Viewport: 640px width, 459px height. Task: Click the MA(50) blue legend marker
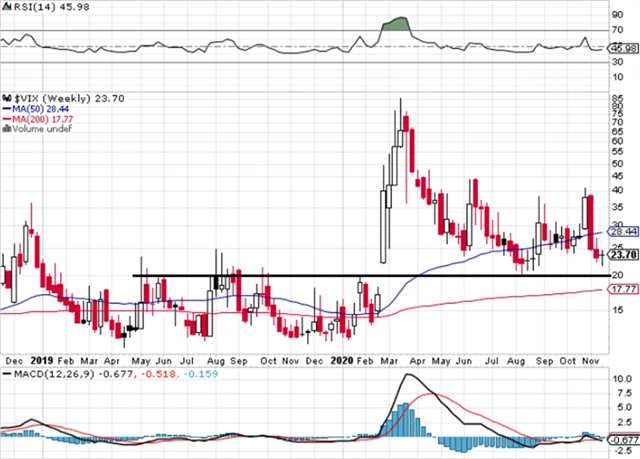(5, 108)
